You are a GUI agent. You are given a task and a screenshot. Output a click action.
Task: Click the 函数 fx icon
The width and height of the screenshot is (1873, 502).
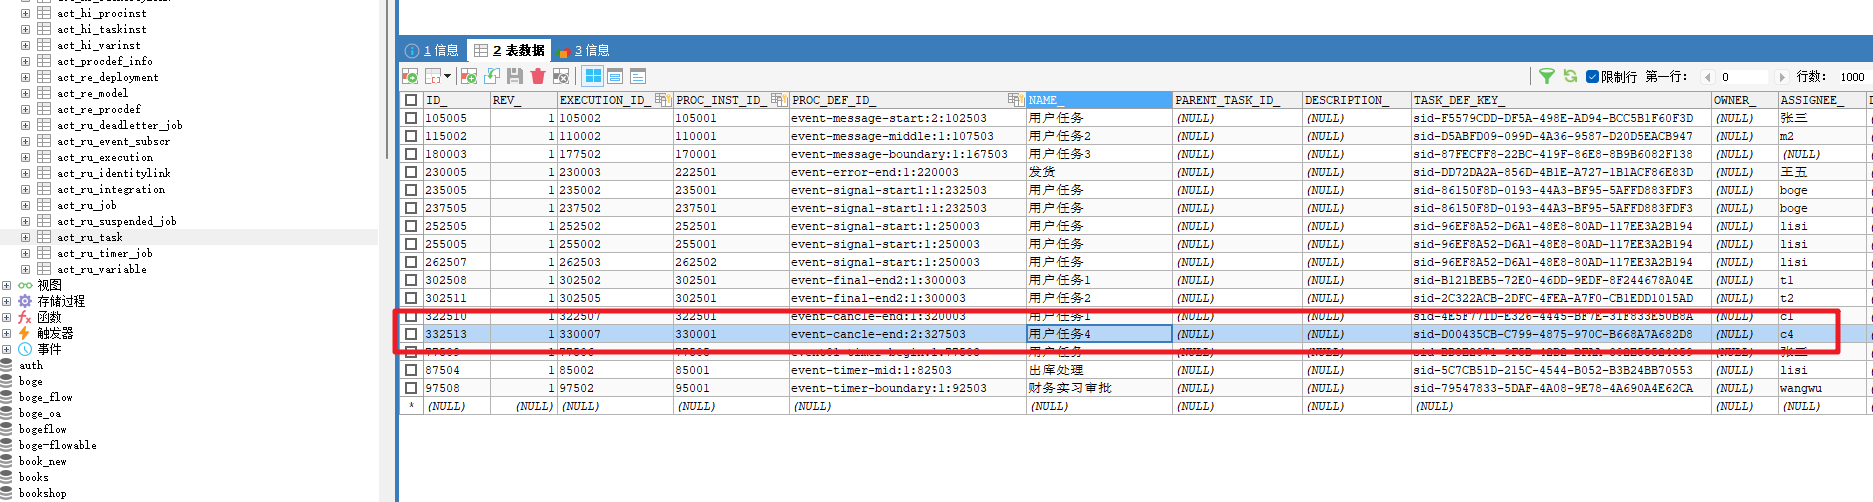tap(25, 317)
